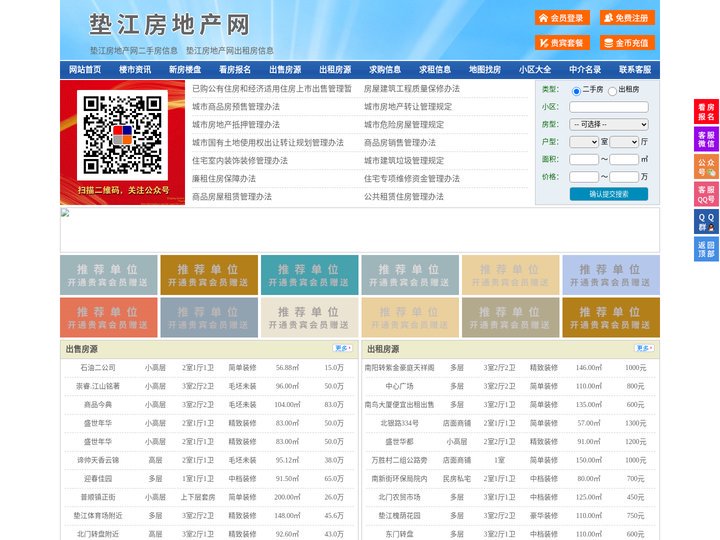Click the salmon-red 推荐单位 tile
This screenshot has width=720, height=540.
click(x=109, y=317)
